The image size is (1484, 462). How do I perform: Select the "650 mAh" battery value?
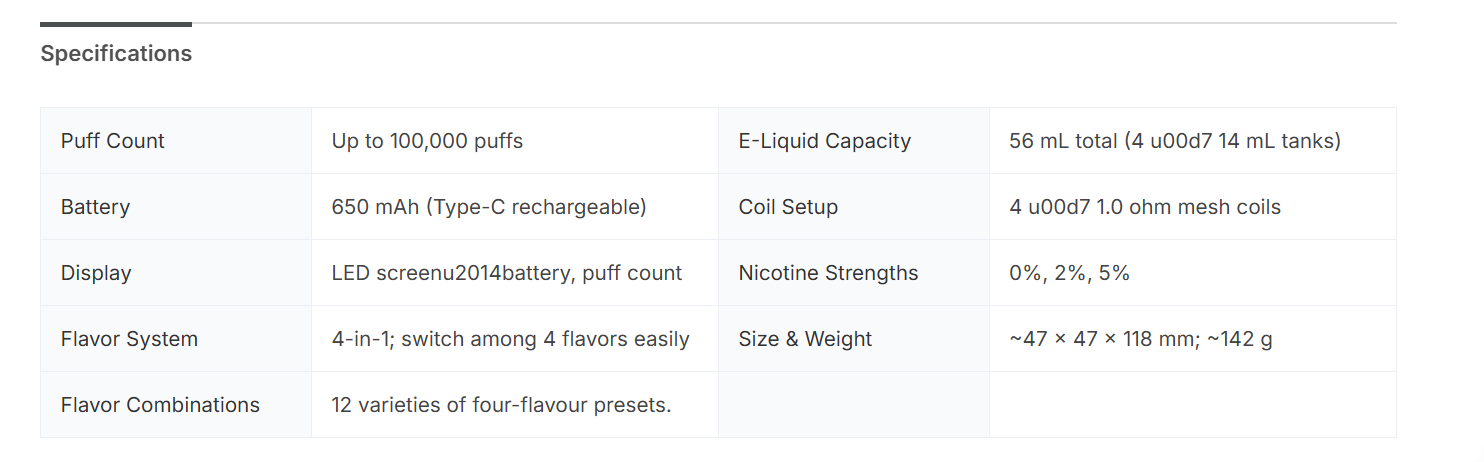tap(489, 207)
